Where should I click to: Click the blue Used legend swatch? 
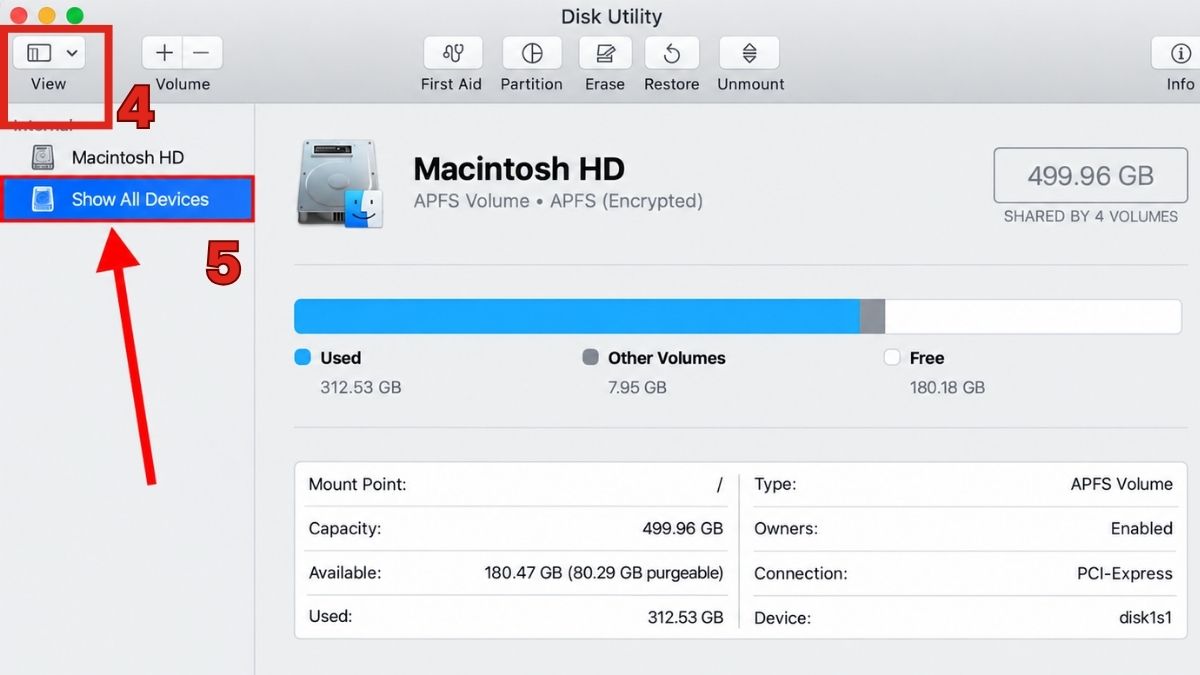(x=303, y=357)
